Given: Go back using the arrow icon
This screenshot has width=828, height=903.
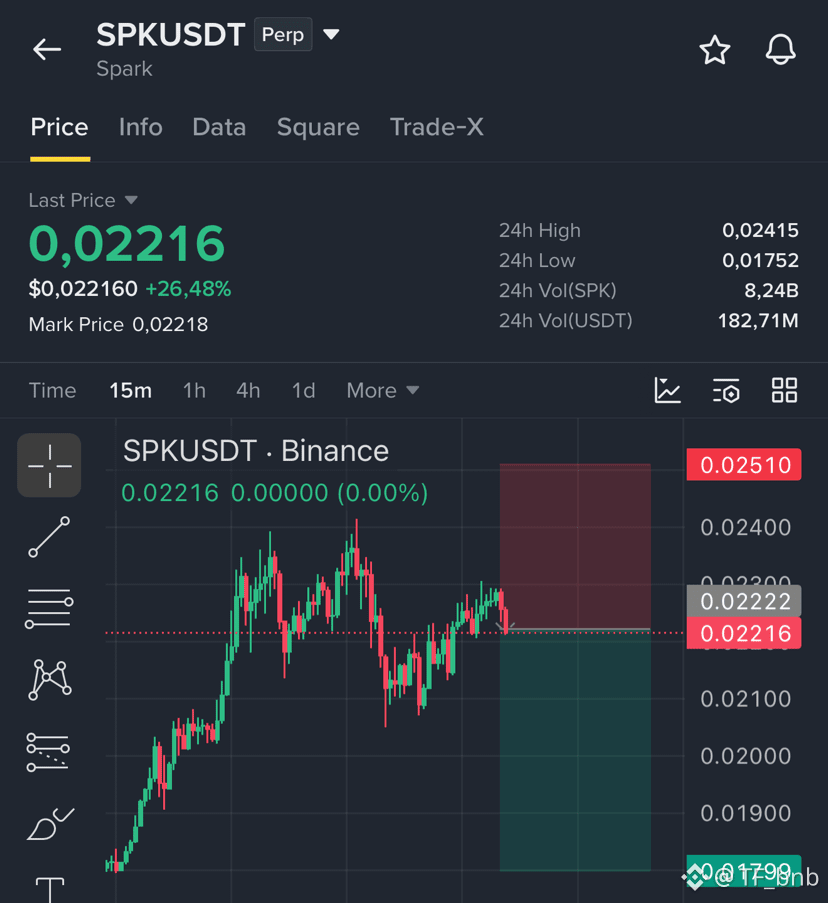Looking at the screenshot, I should coord(47,50).
